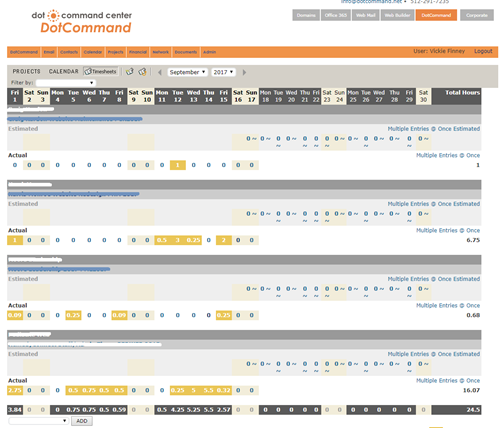This screenshot has width=500, height=428.
Task: Go to previous month with left arrow
Action: 160,72
